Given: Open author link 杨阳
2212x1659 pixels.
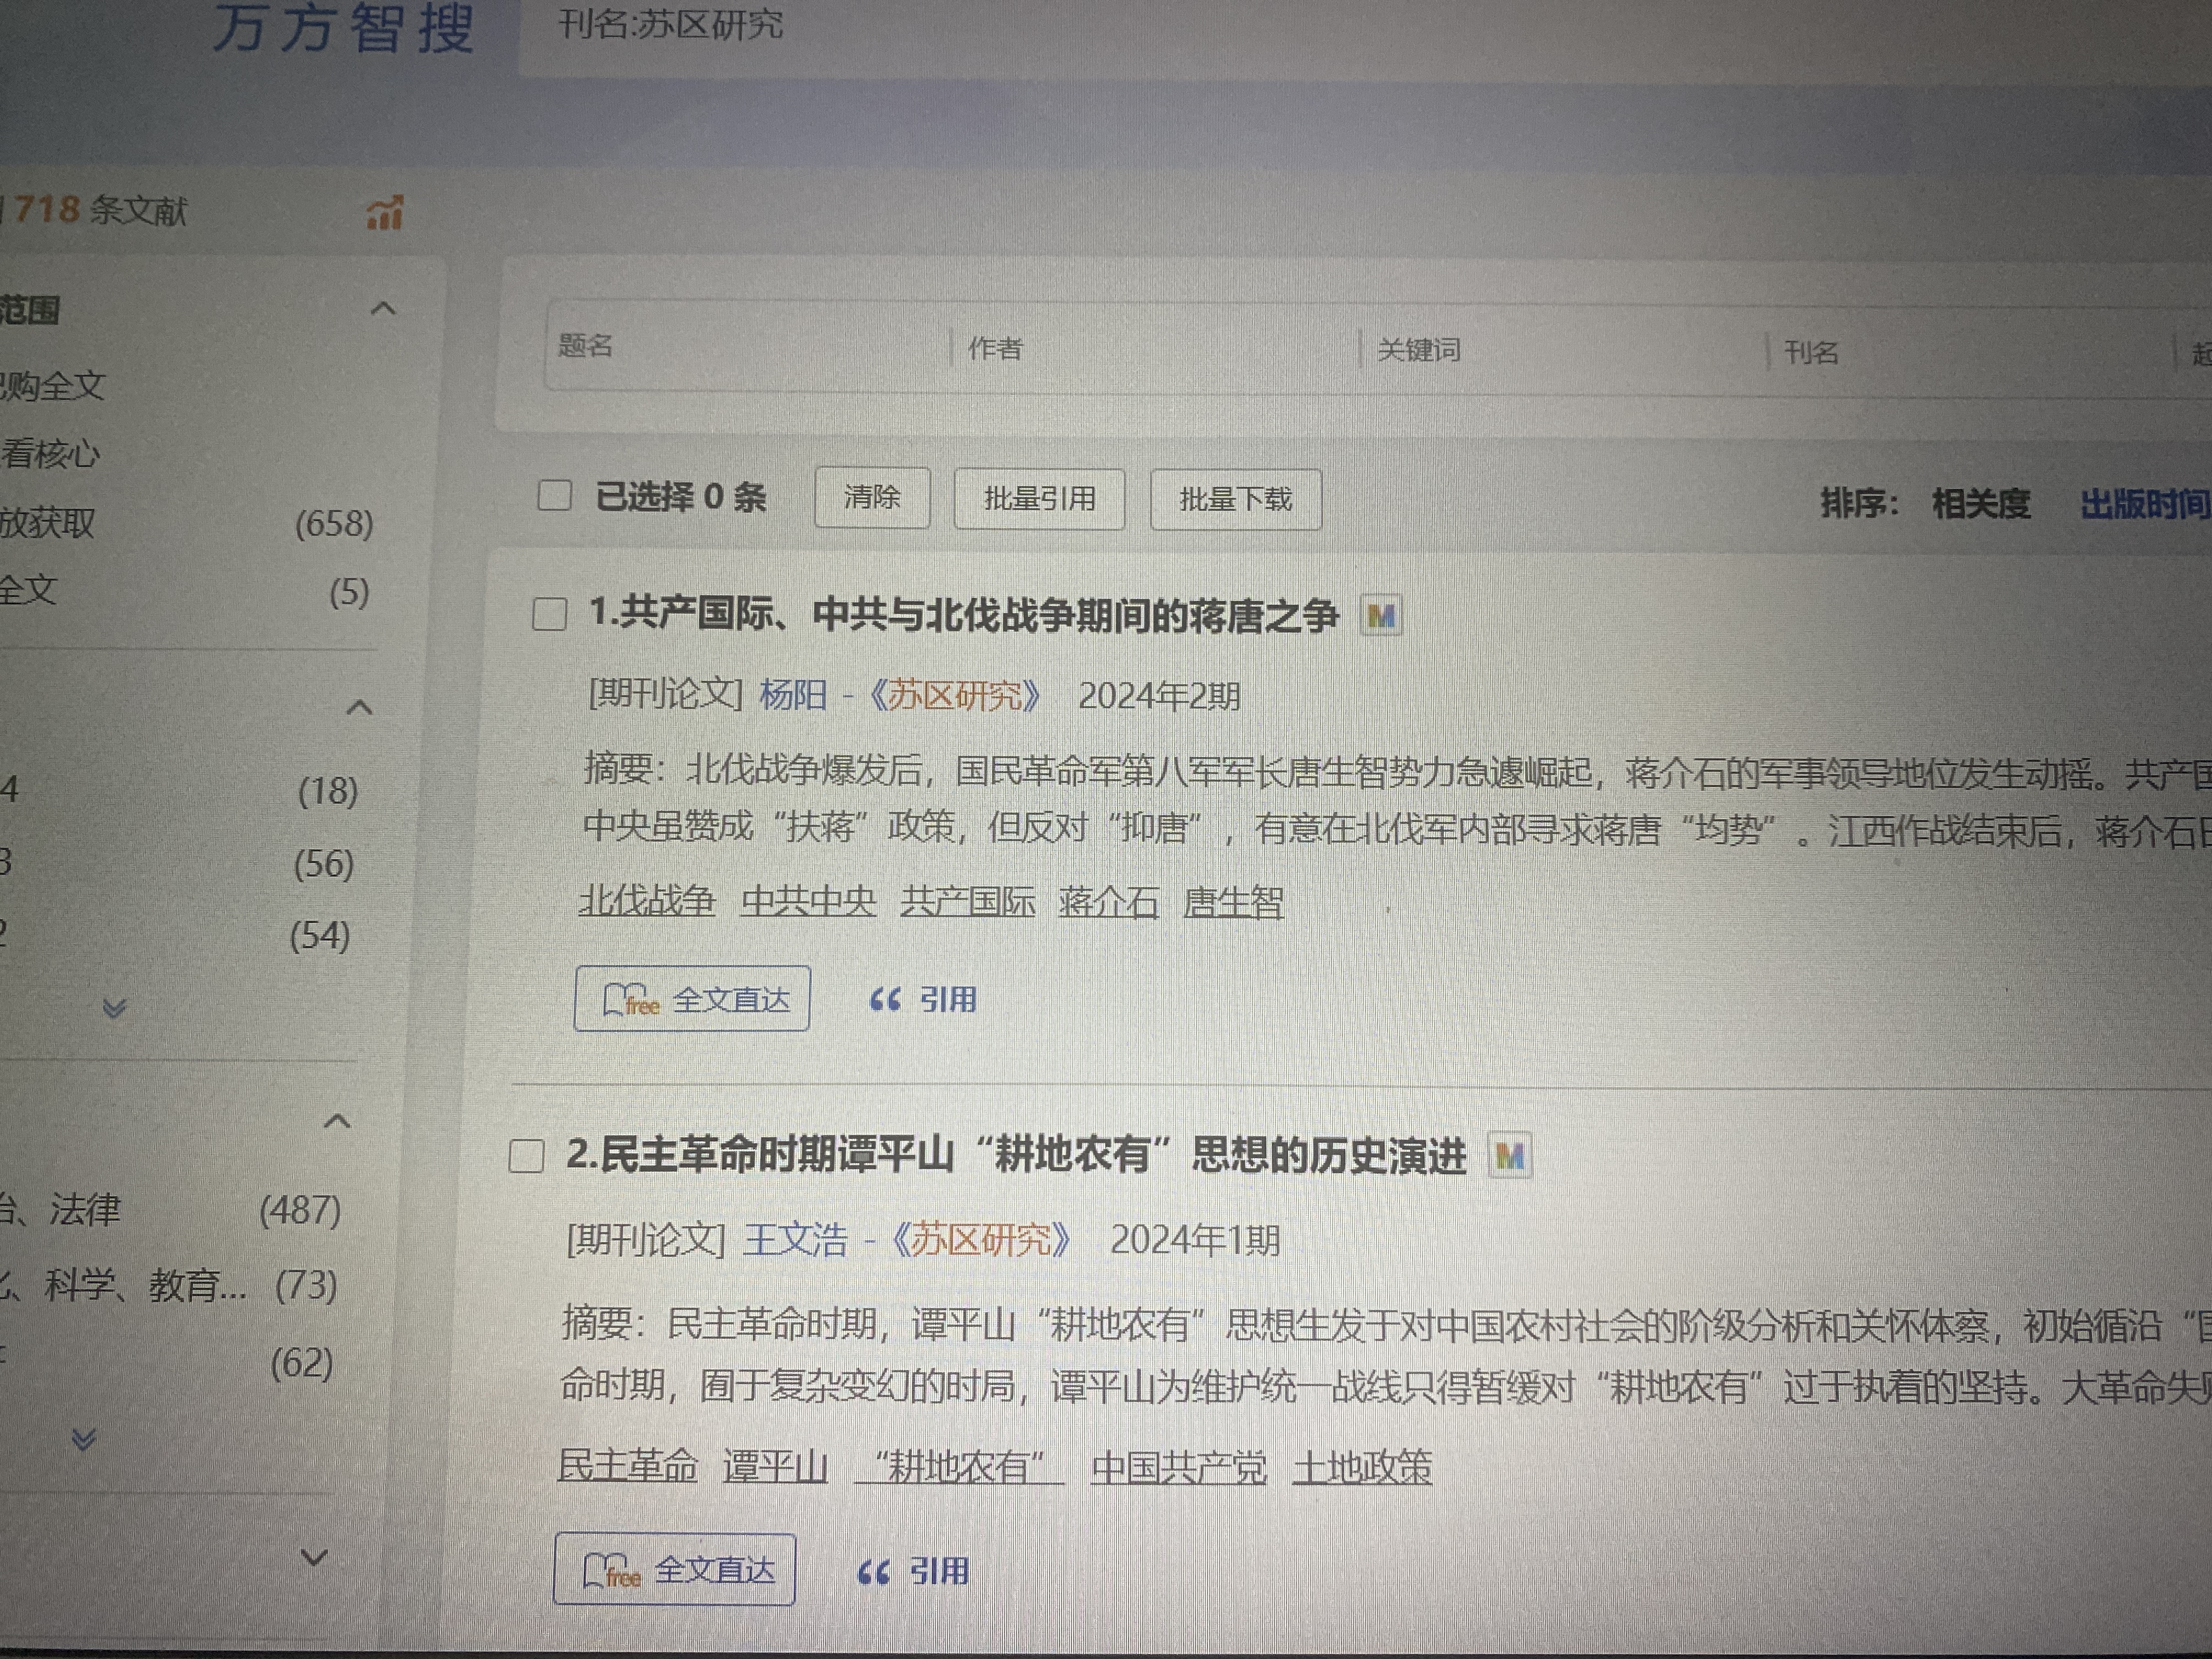Looking at the screenshot, I should [792, 694].
